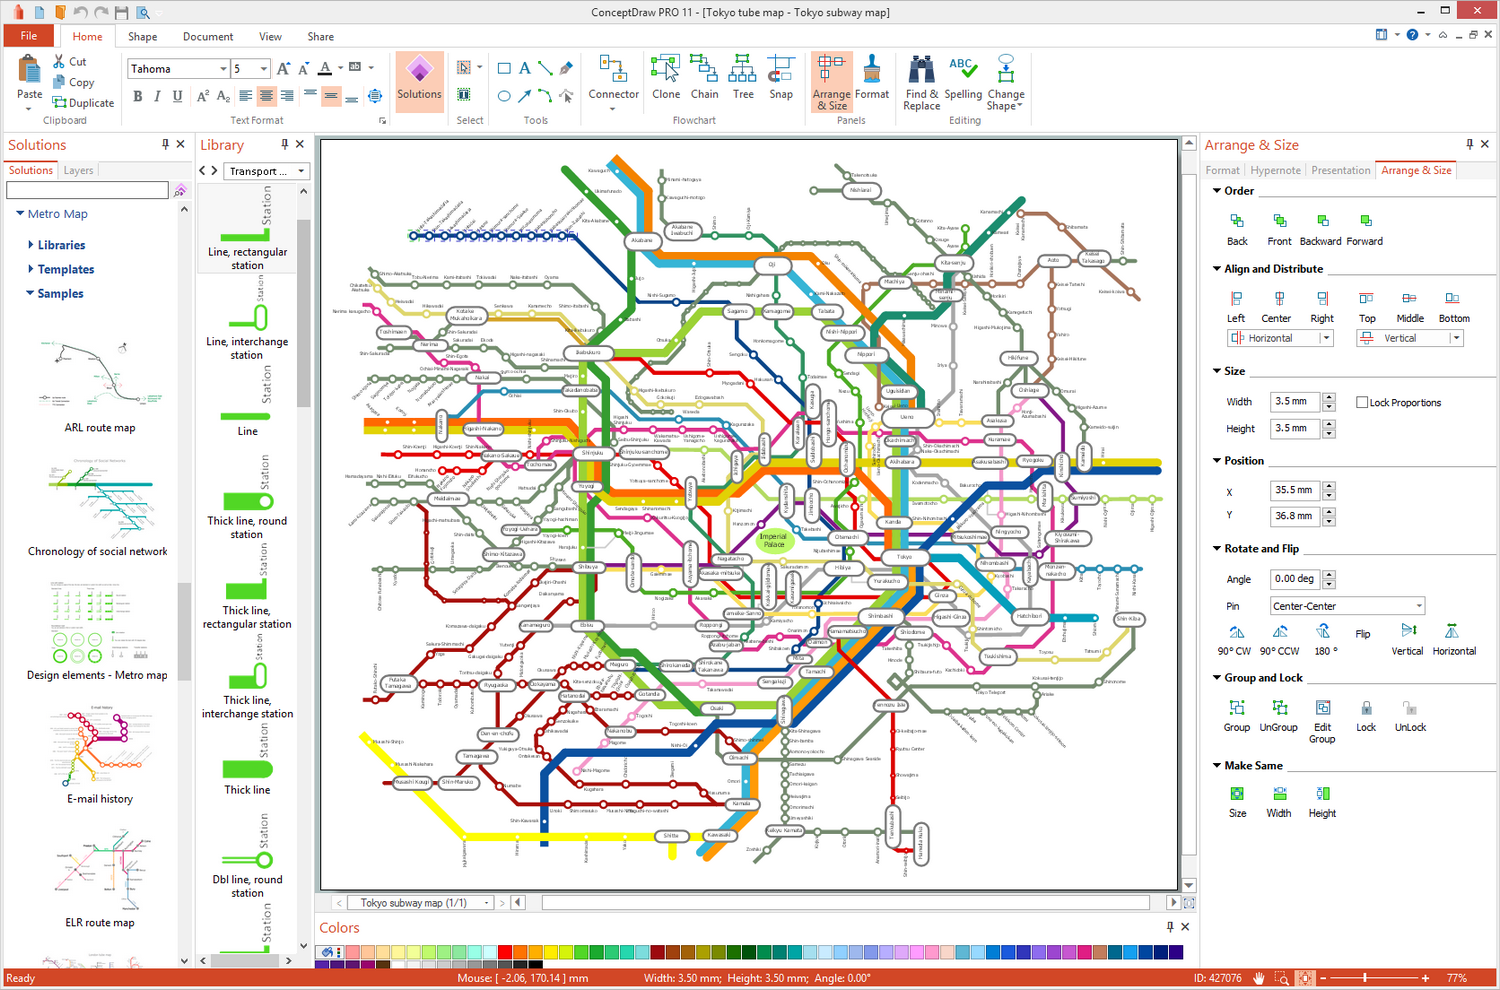
Task: Pick the red color swatch
Action: pos(505,952)
